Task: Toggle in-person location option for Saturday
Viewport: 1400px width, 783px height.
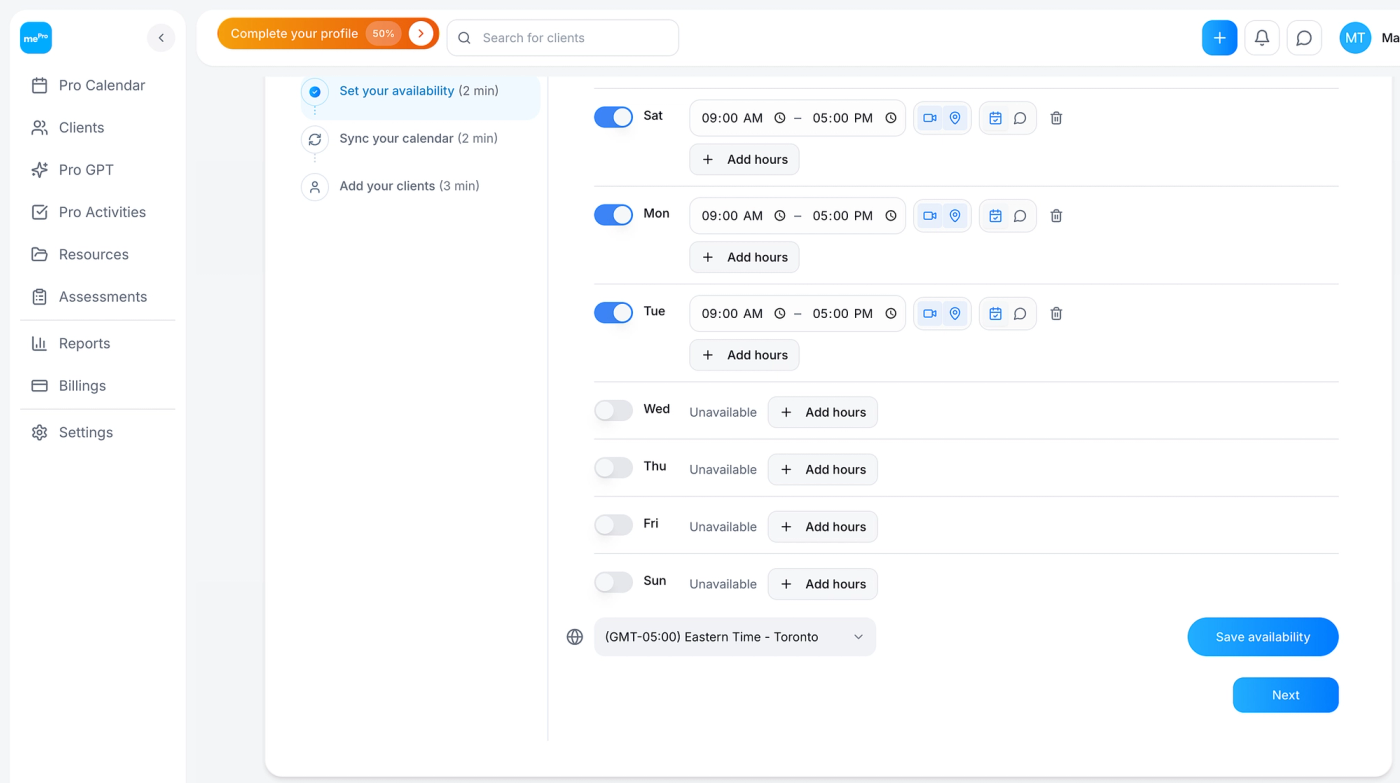Action: click(955, 118)
